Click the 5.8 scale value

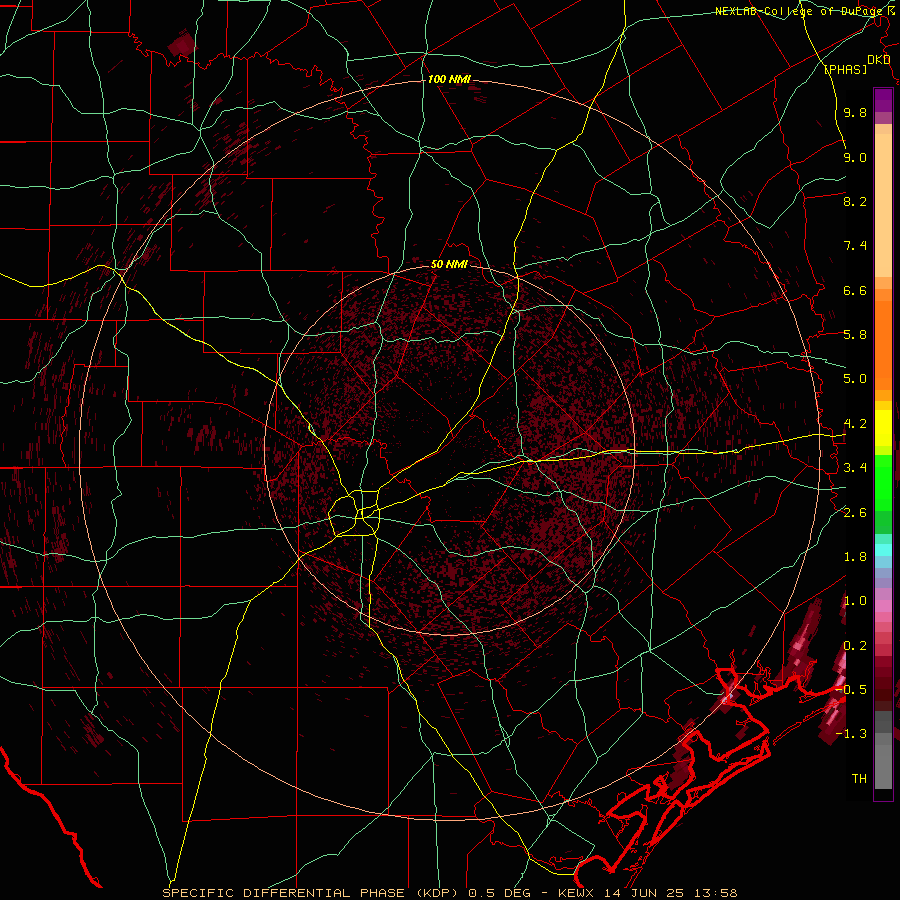(x=855, y=335)
